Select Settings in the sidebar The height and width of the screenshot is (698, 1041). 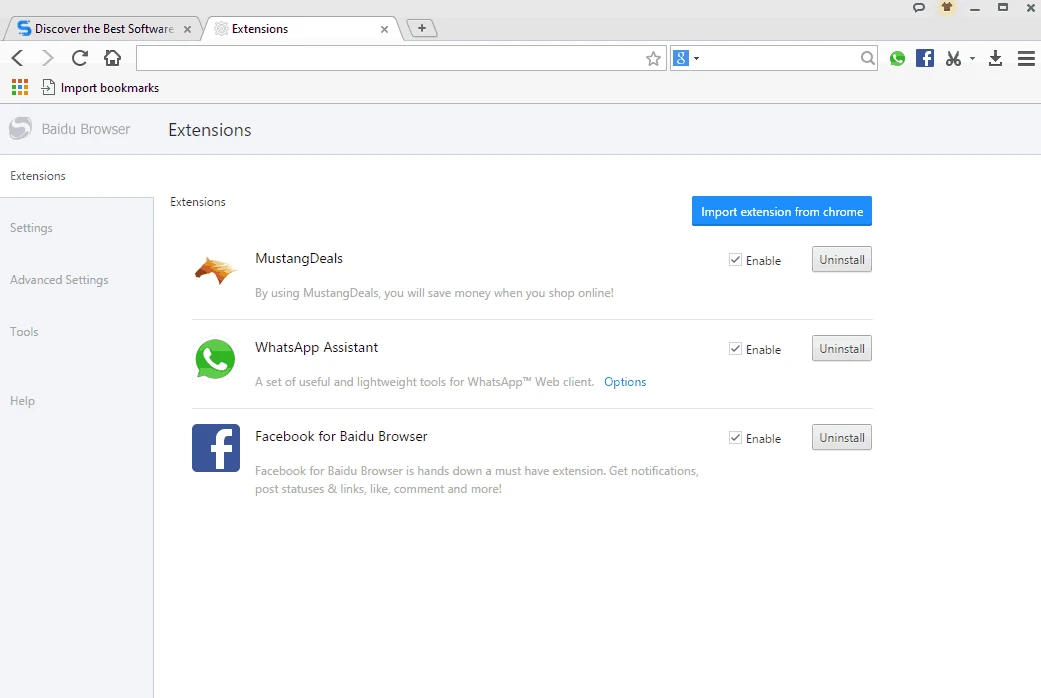(31, 228)
